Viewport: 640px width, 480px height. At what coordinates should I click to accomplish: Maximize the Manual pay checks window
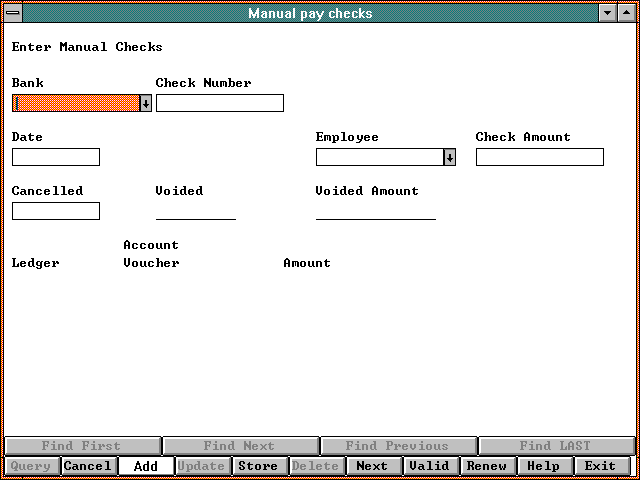(627, 13)
